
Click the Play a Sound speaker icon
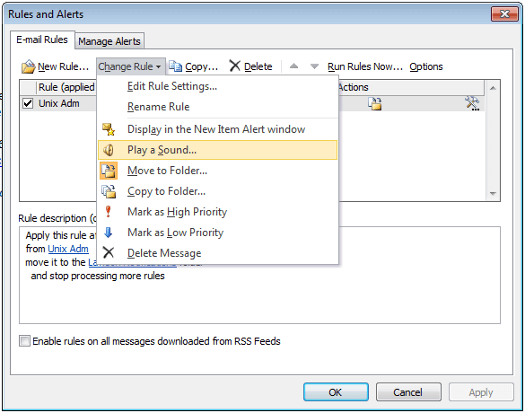point(108,150)
